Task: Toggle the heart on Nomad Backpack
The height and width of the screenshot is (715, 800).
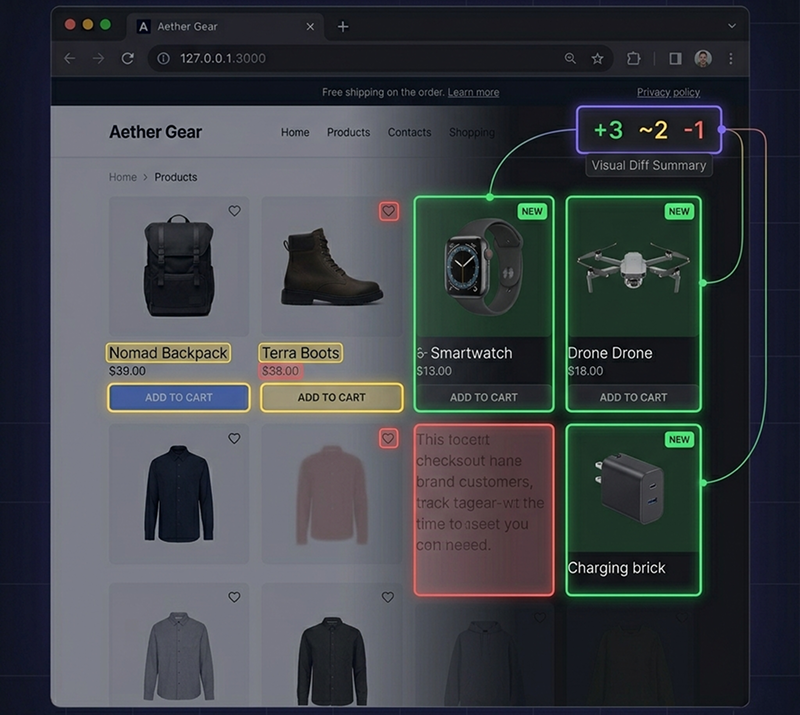Action: coord(234,213)
